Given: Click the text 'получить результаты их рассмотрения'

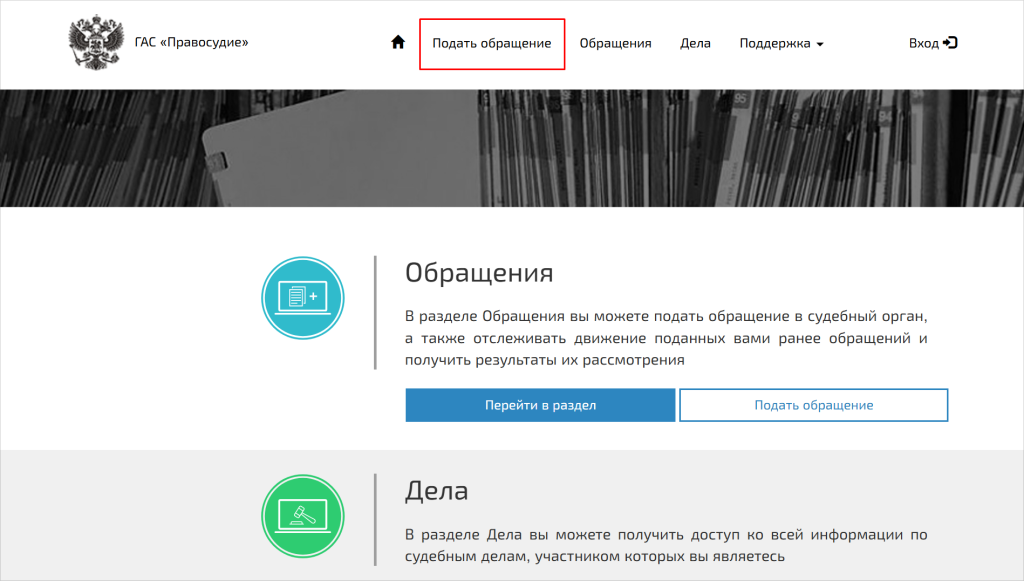Looking at the screenshot, I should click(x=545, y=360).
